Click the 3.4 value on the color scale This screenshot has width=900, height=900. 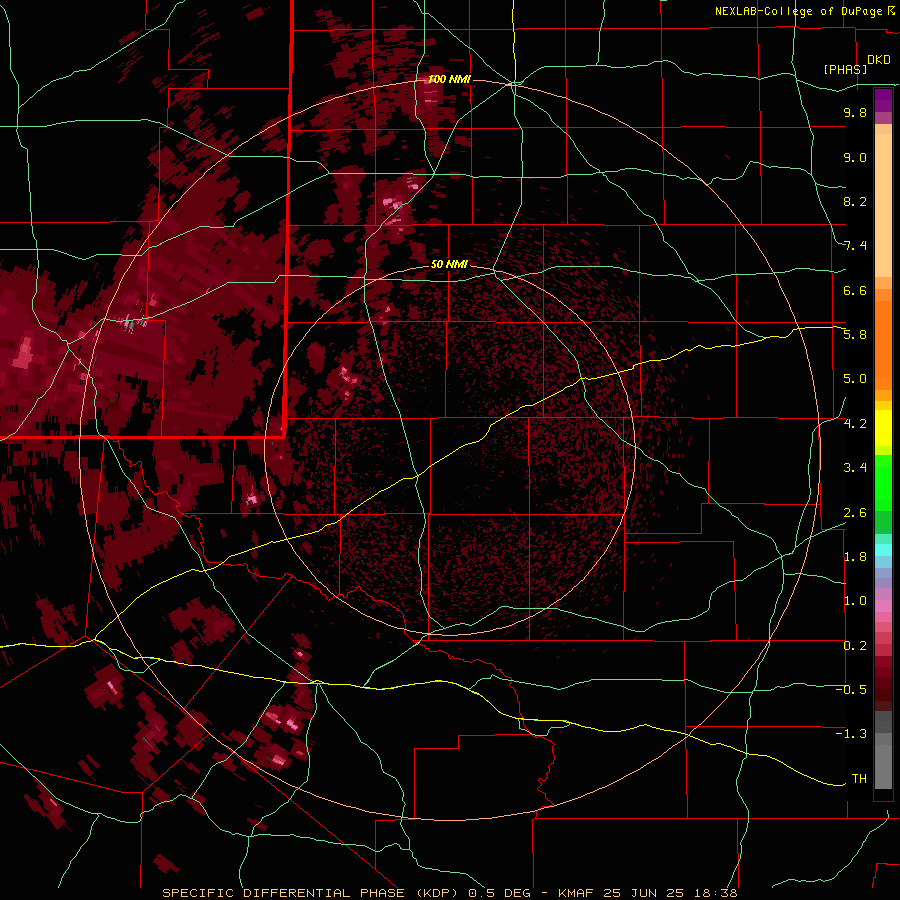pyautogui.click(x=855, y=468)
